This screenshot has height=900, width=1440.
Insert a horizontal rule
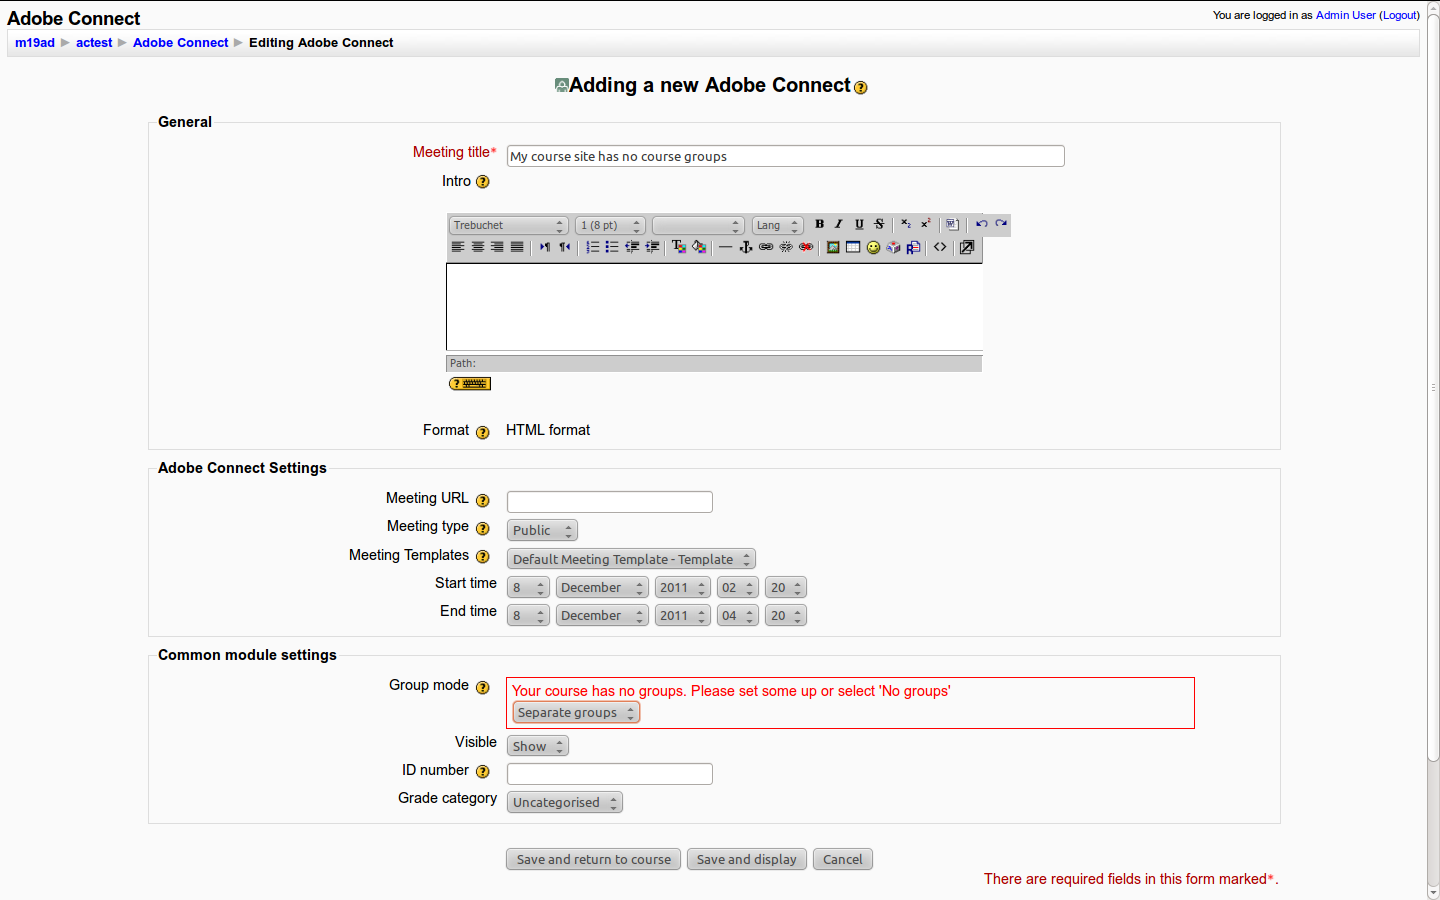725,247
